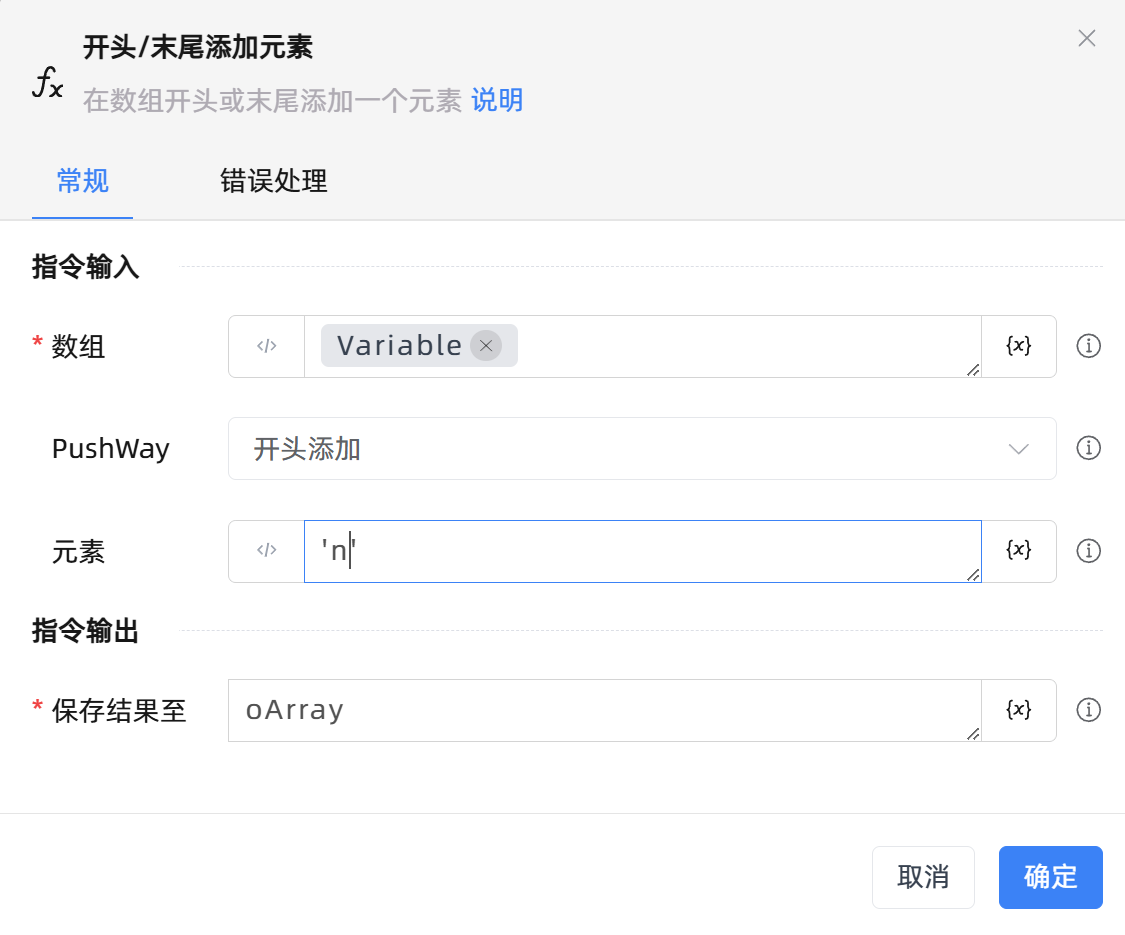Viewport: 1125px width, 935px height.
Task: Open the {x} variable picker for the 数组 field
Action: tap(1018, 346)
